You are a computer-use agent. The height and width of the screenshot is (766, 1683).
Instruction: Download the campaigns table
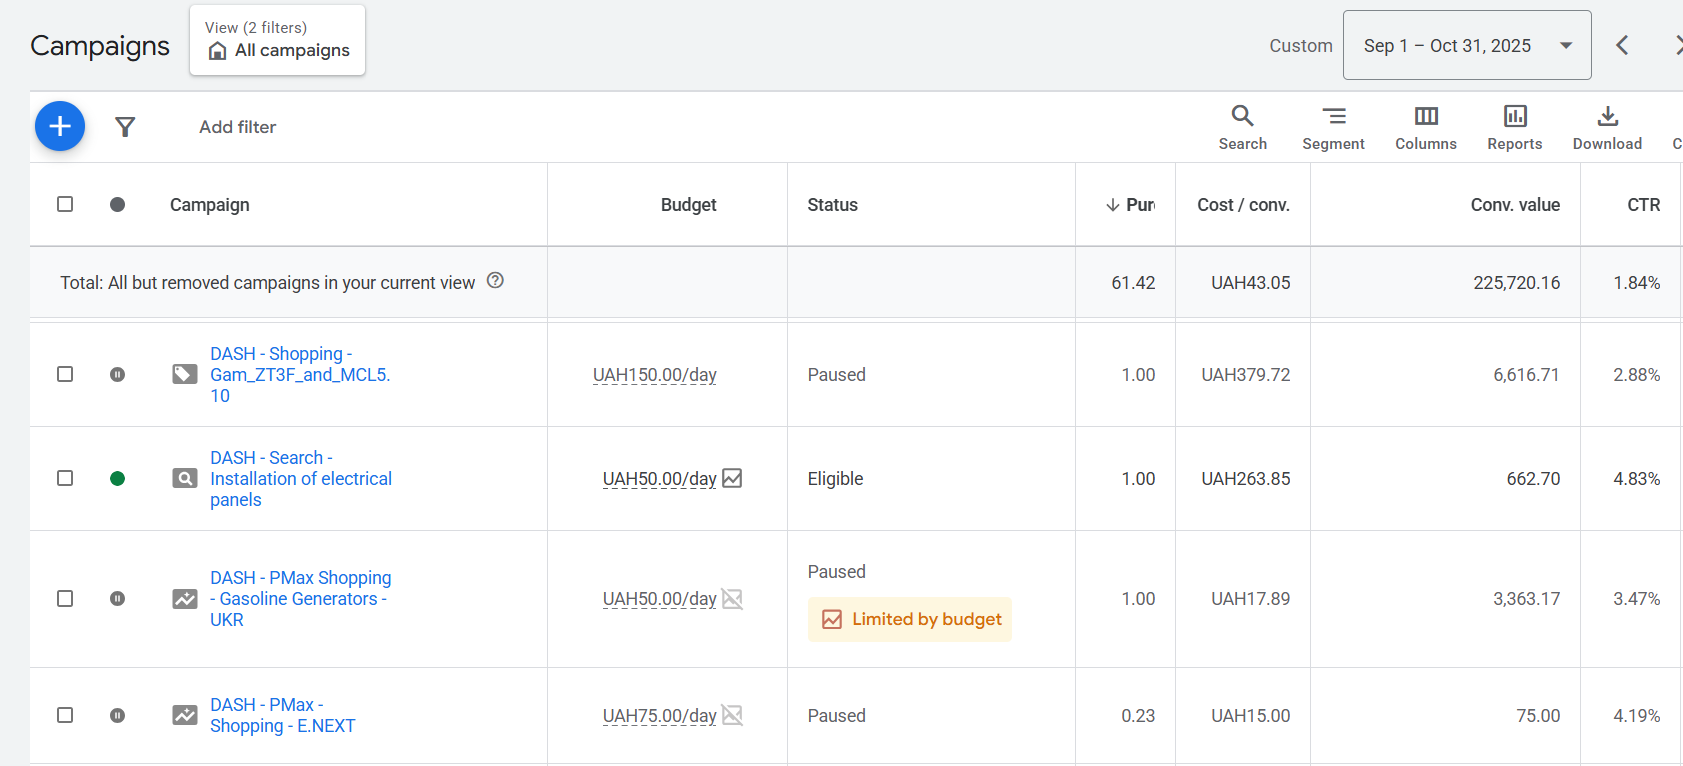[1606, 127]
